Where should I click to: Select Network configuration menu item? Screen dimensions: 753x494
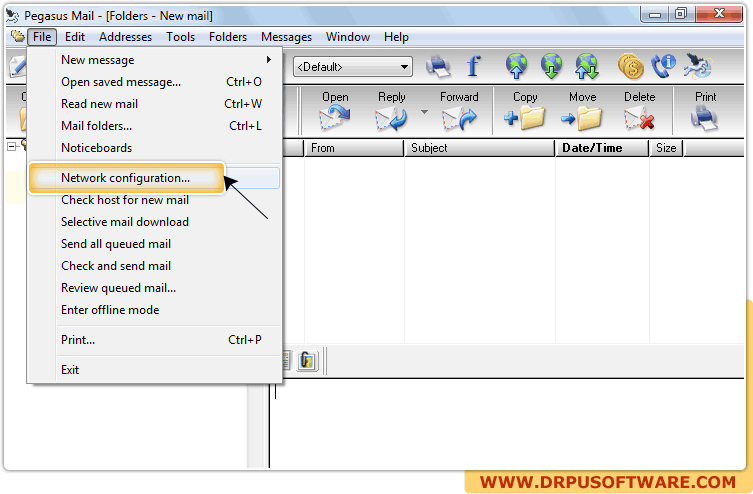(x=154, y=178)
